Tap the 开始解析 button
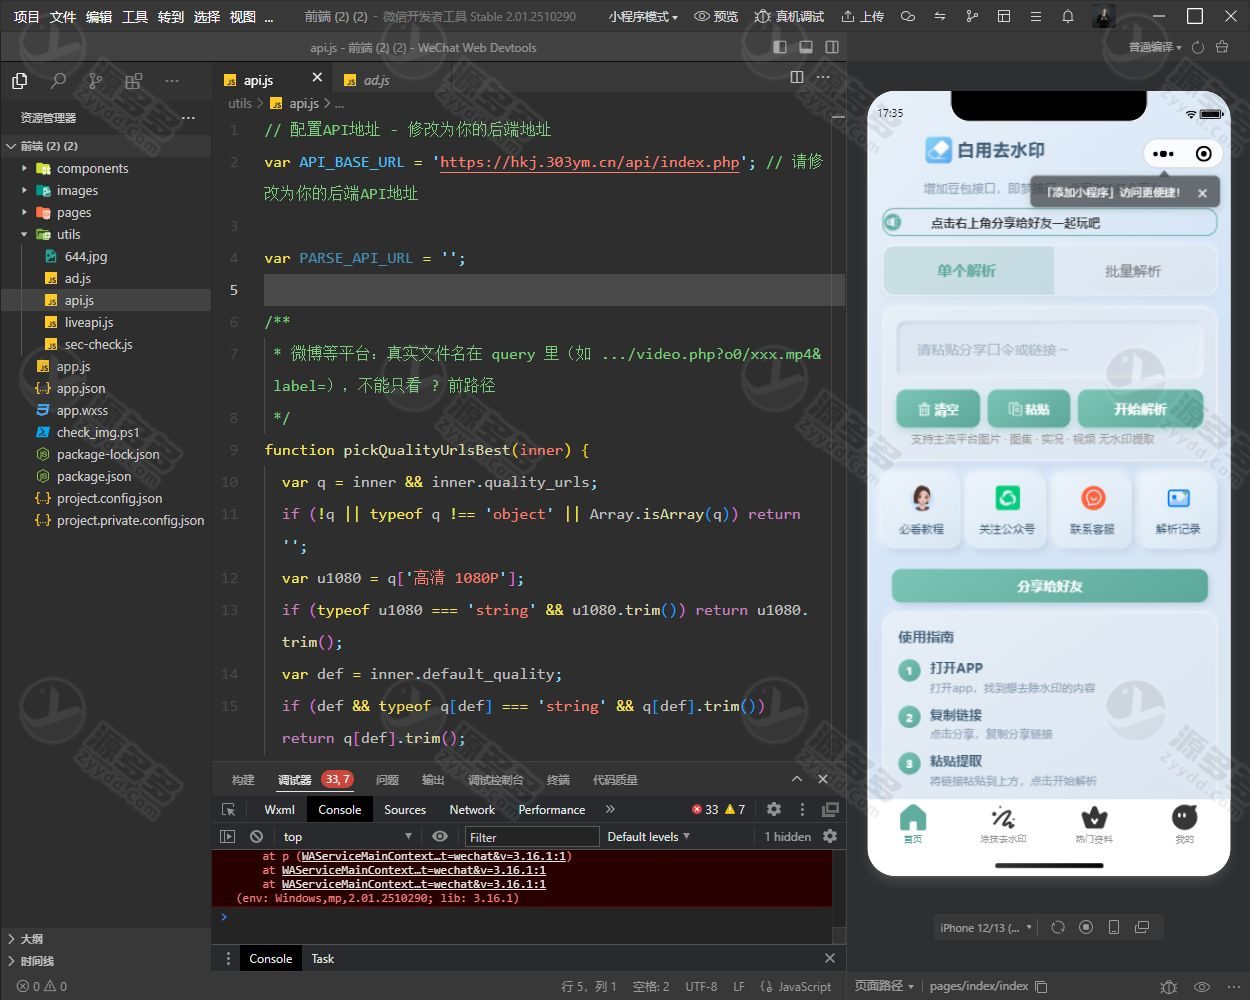This screenshot has width=1250, height=1000. [1140, 409]
